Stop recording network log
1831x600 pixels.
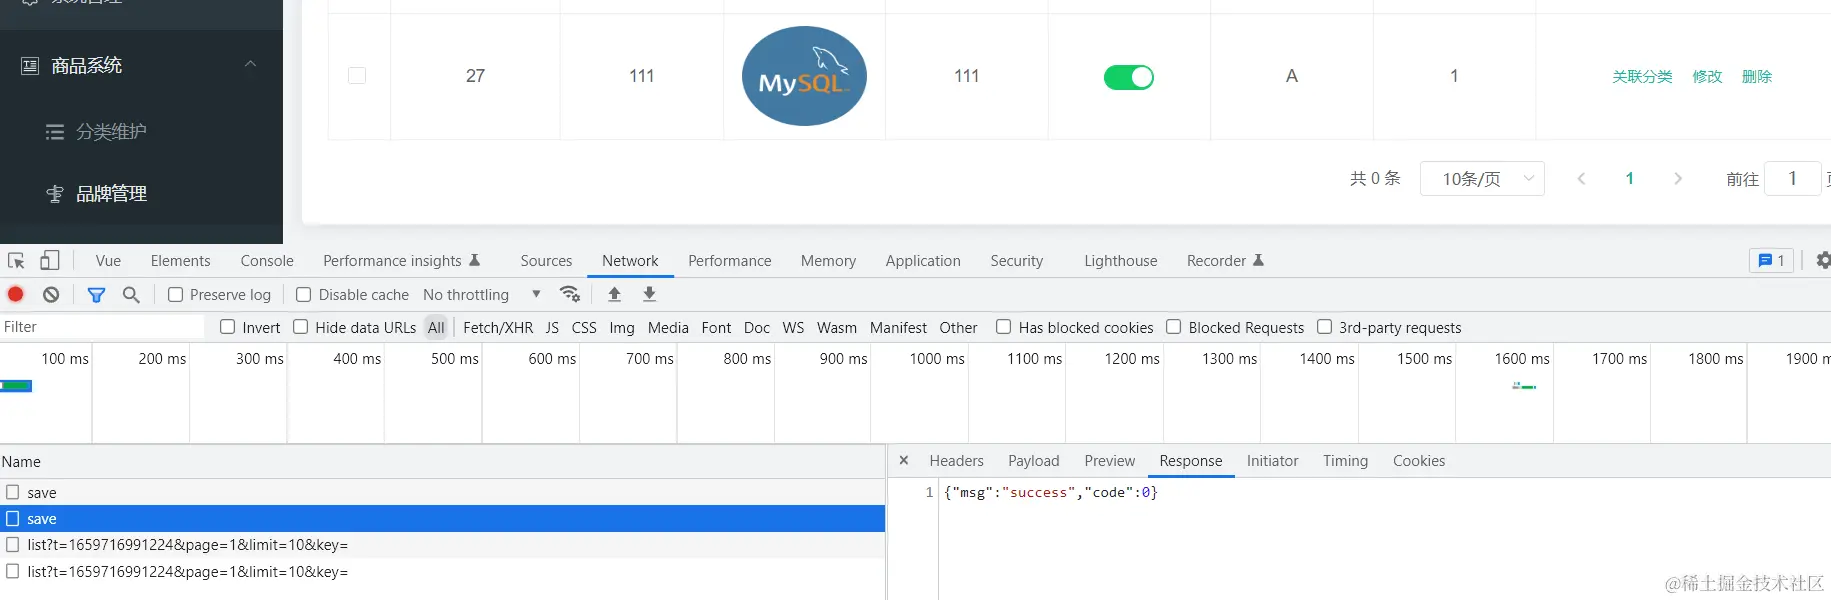click(x=16, y=294)
